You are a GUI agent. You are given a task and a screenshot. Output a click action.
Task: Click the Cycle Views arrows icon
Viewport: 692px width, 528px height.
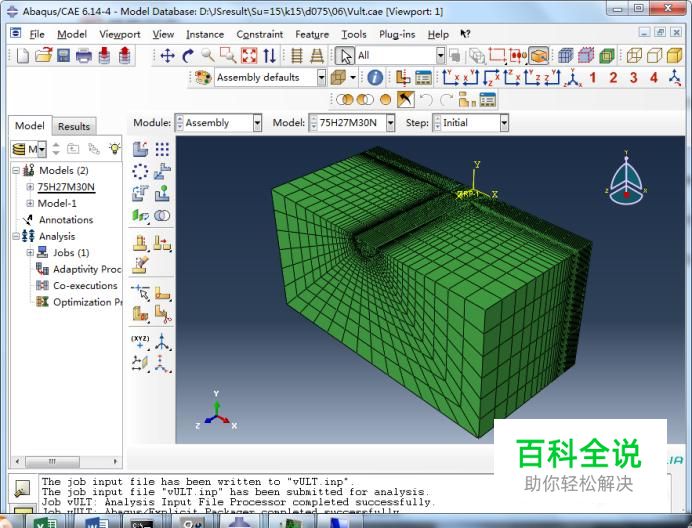[269, 56]
